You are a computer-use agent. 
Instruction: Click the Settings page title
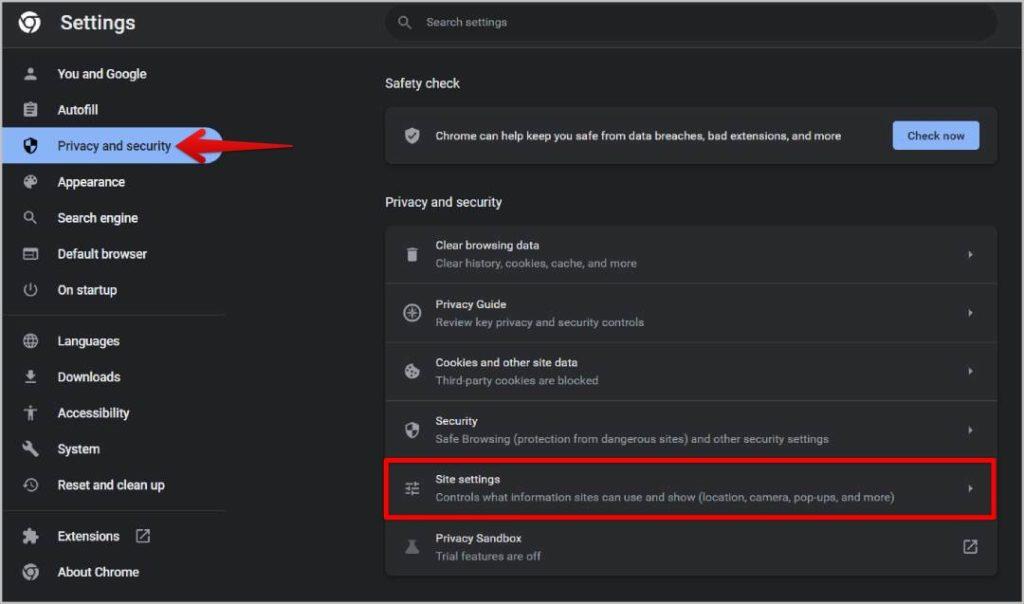(98, 23)
